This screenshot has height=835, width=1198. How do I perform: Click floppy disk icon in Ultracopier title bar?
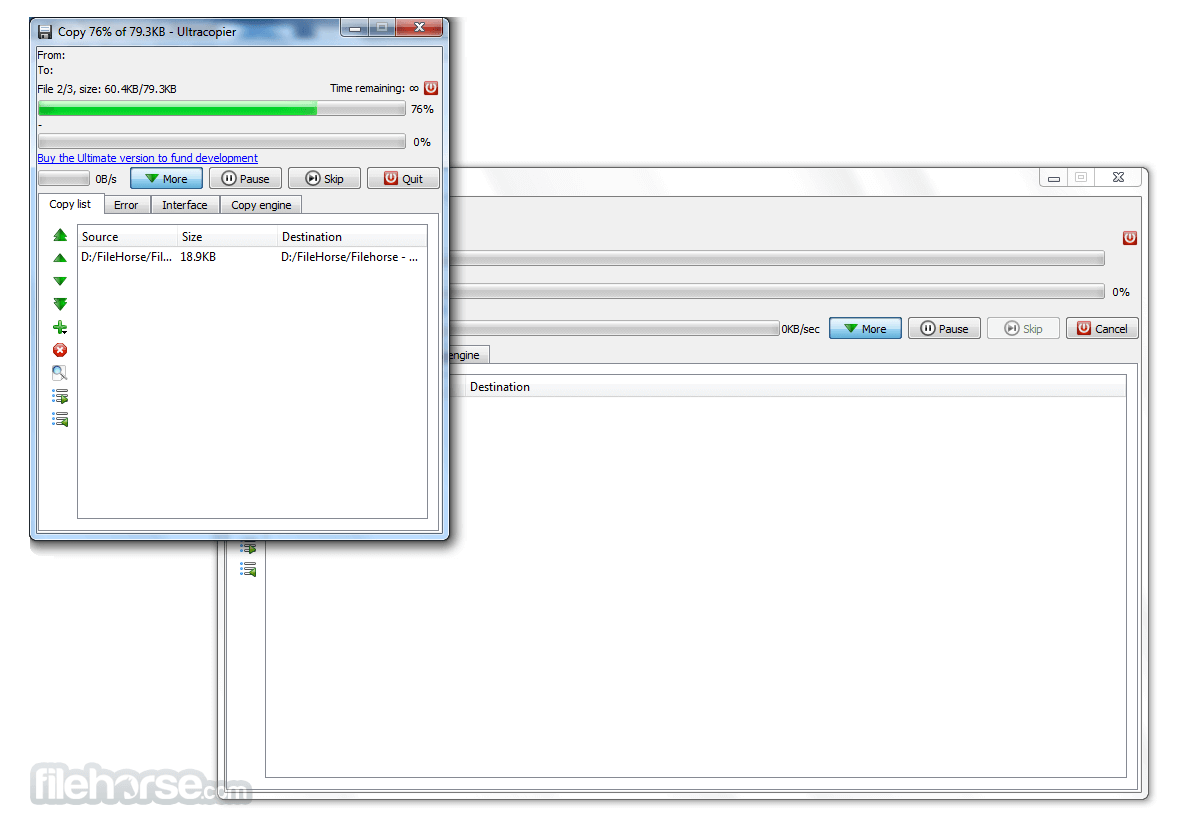[45, 31]
